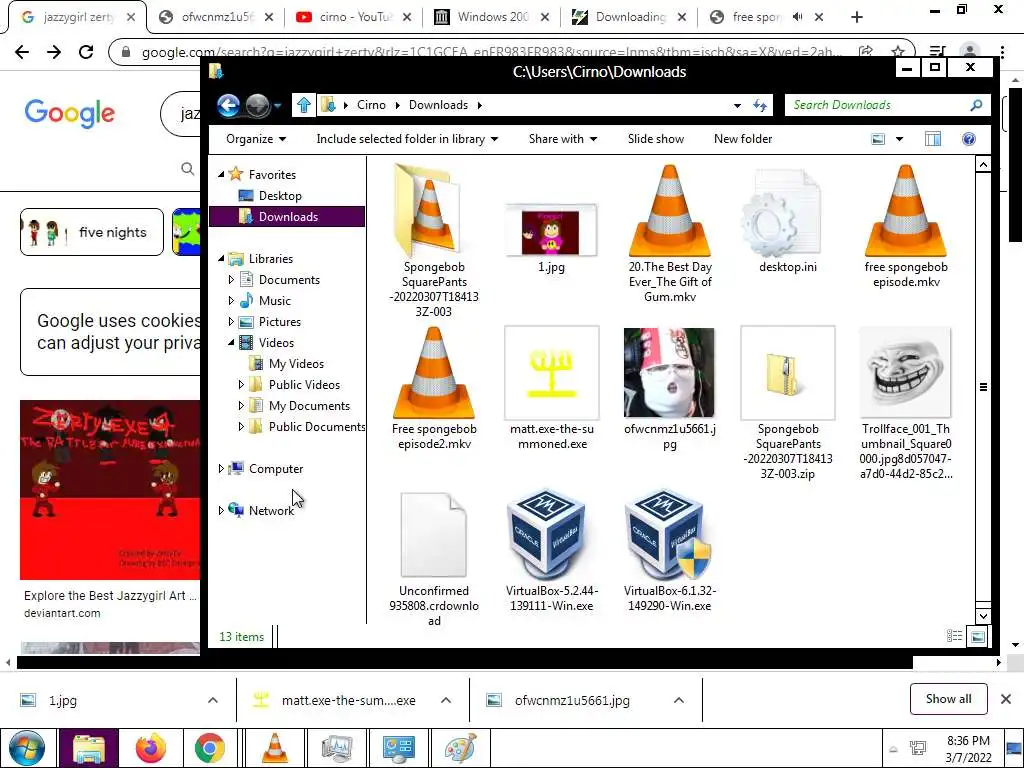The width and height of the screenshot is (1024, 768).
Task: Select the 1.jpg image file
Action: coord(551,238)
